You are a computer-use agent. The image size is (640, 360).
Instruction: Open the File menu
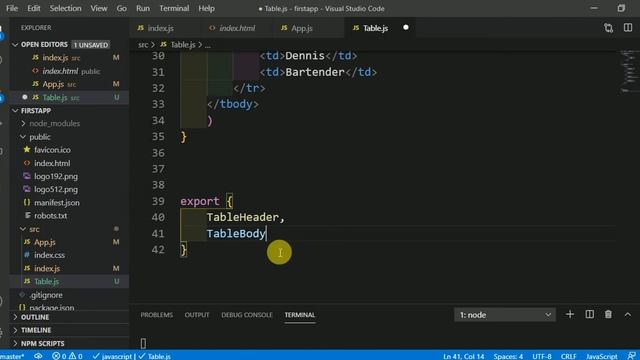pos(12,8)
